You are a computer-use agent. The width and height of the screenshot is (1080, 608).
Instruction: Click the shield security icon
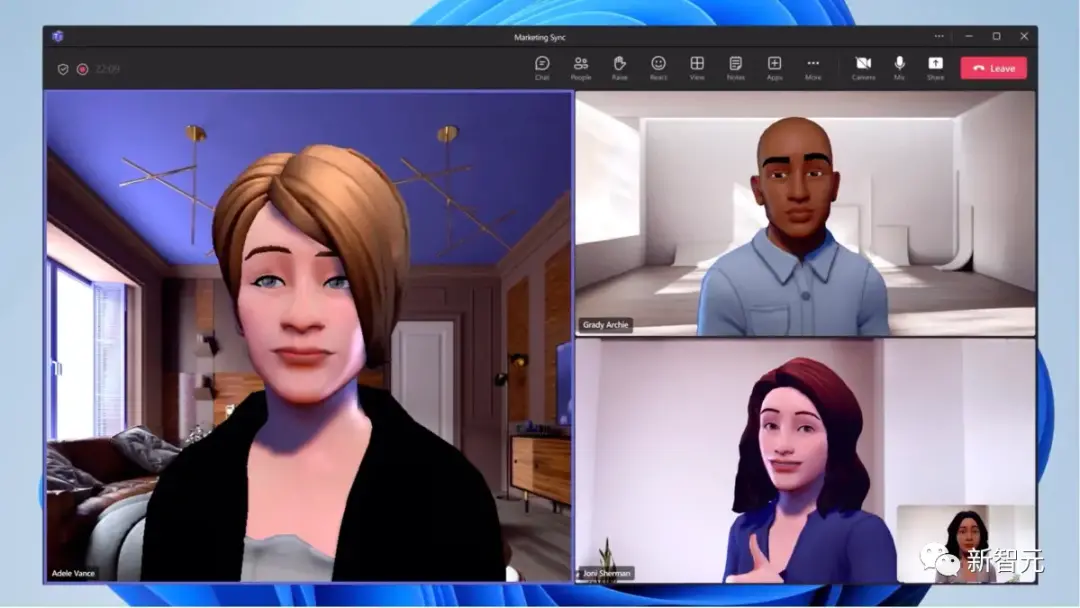(x=63, y=69)
